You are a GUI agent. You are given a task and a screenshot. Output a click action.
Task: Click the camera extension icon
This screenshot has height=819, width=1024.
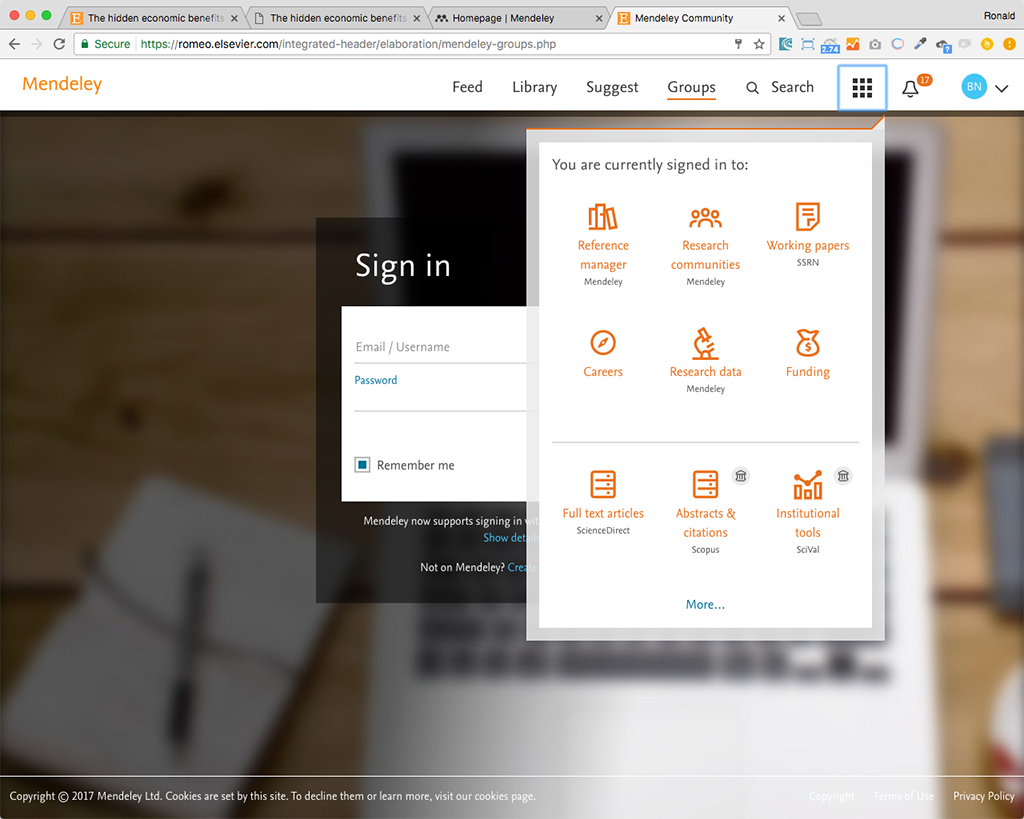pos(875,44)
